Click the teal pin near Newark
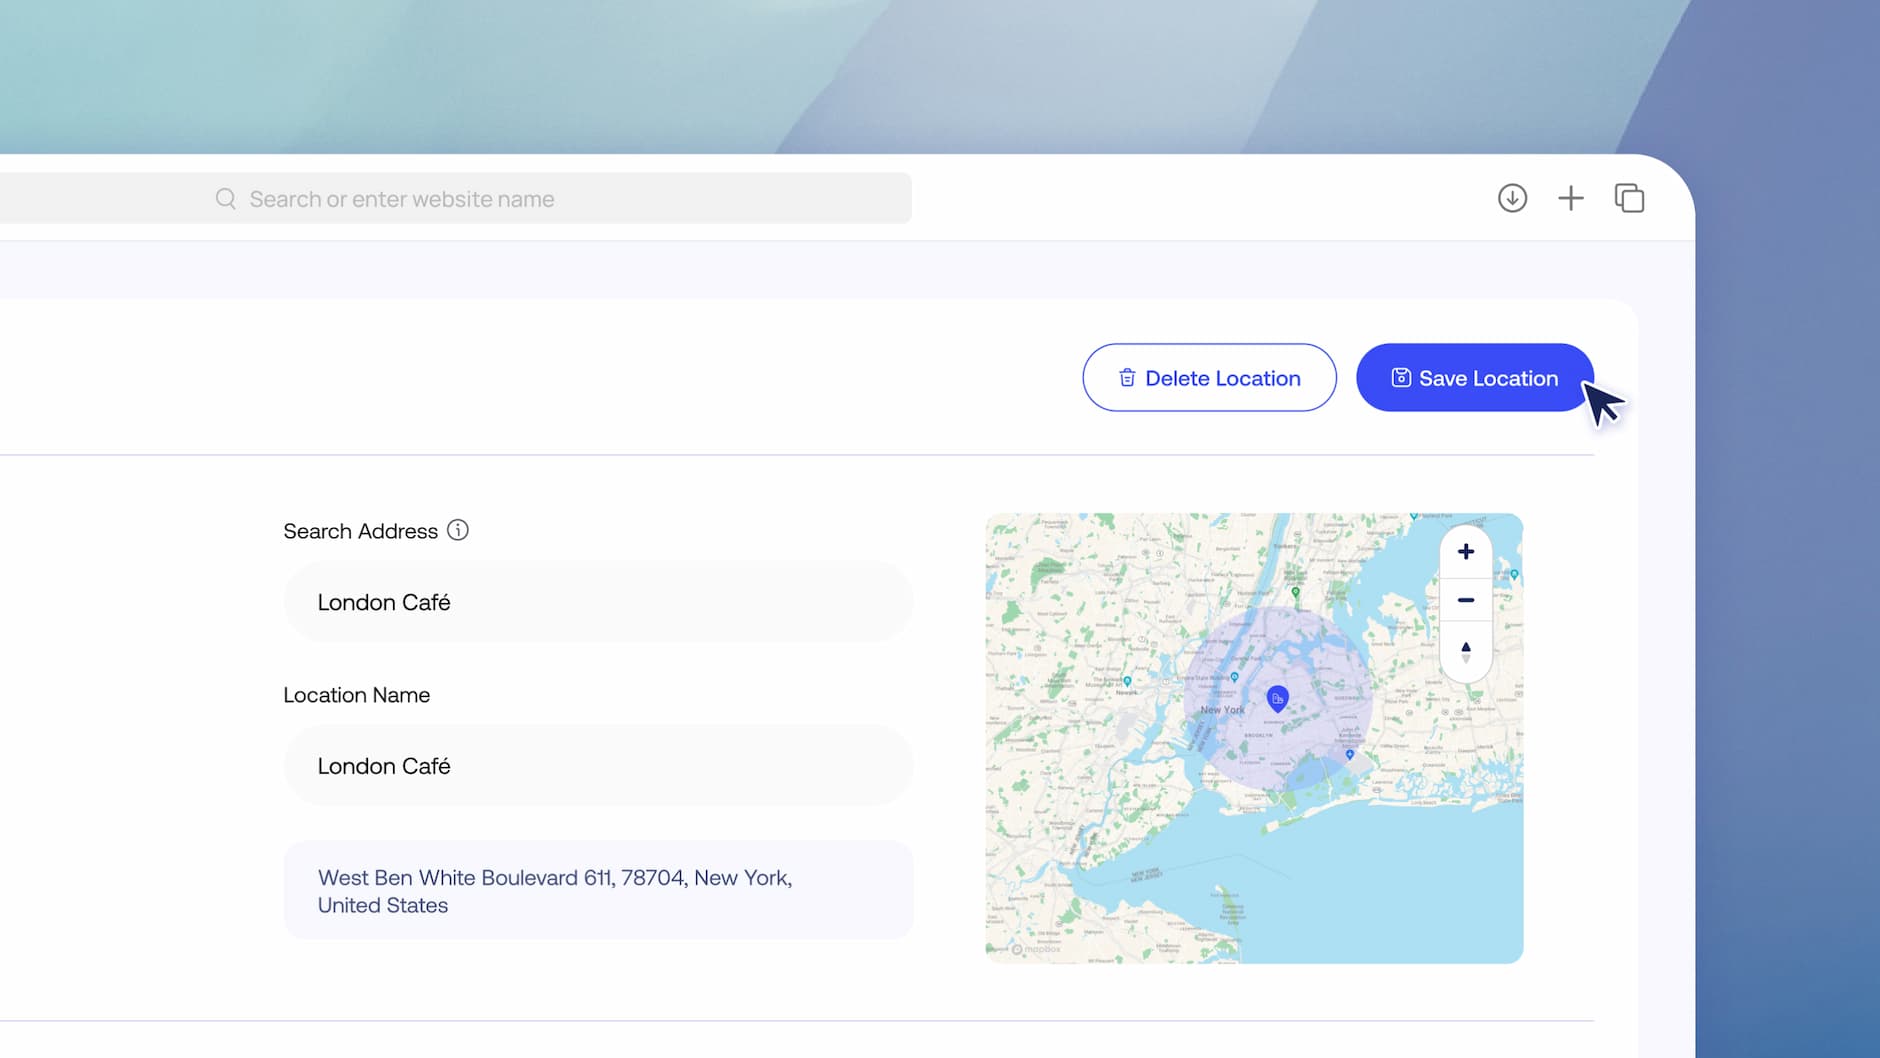The image size is (1880, 1058). point(1127,682)
